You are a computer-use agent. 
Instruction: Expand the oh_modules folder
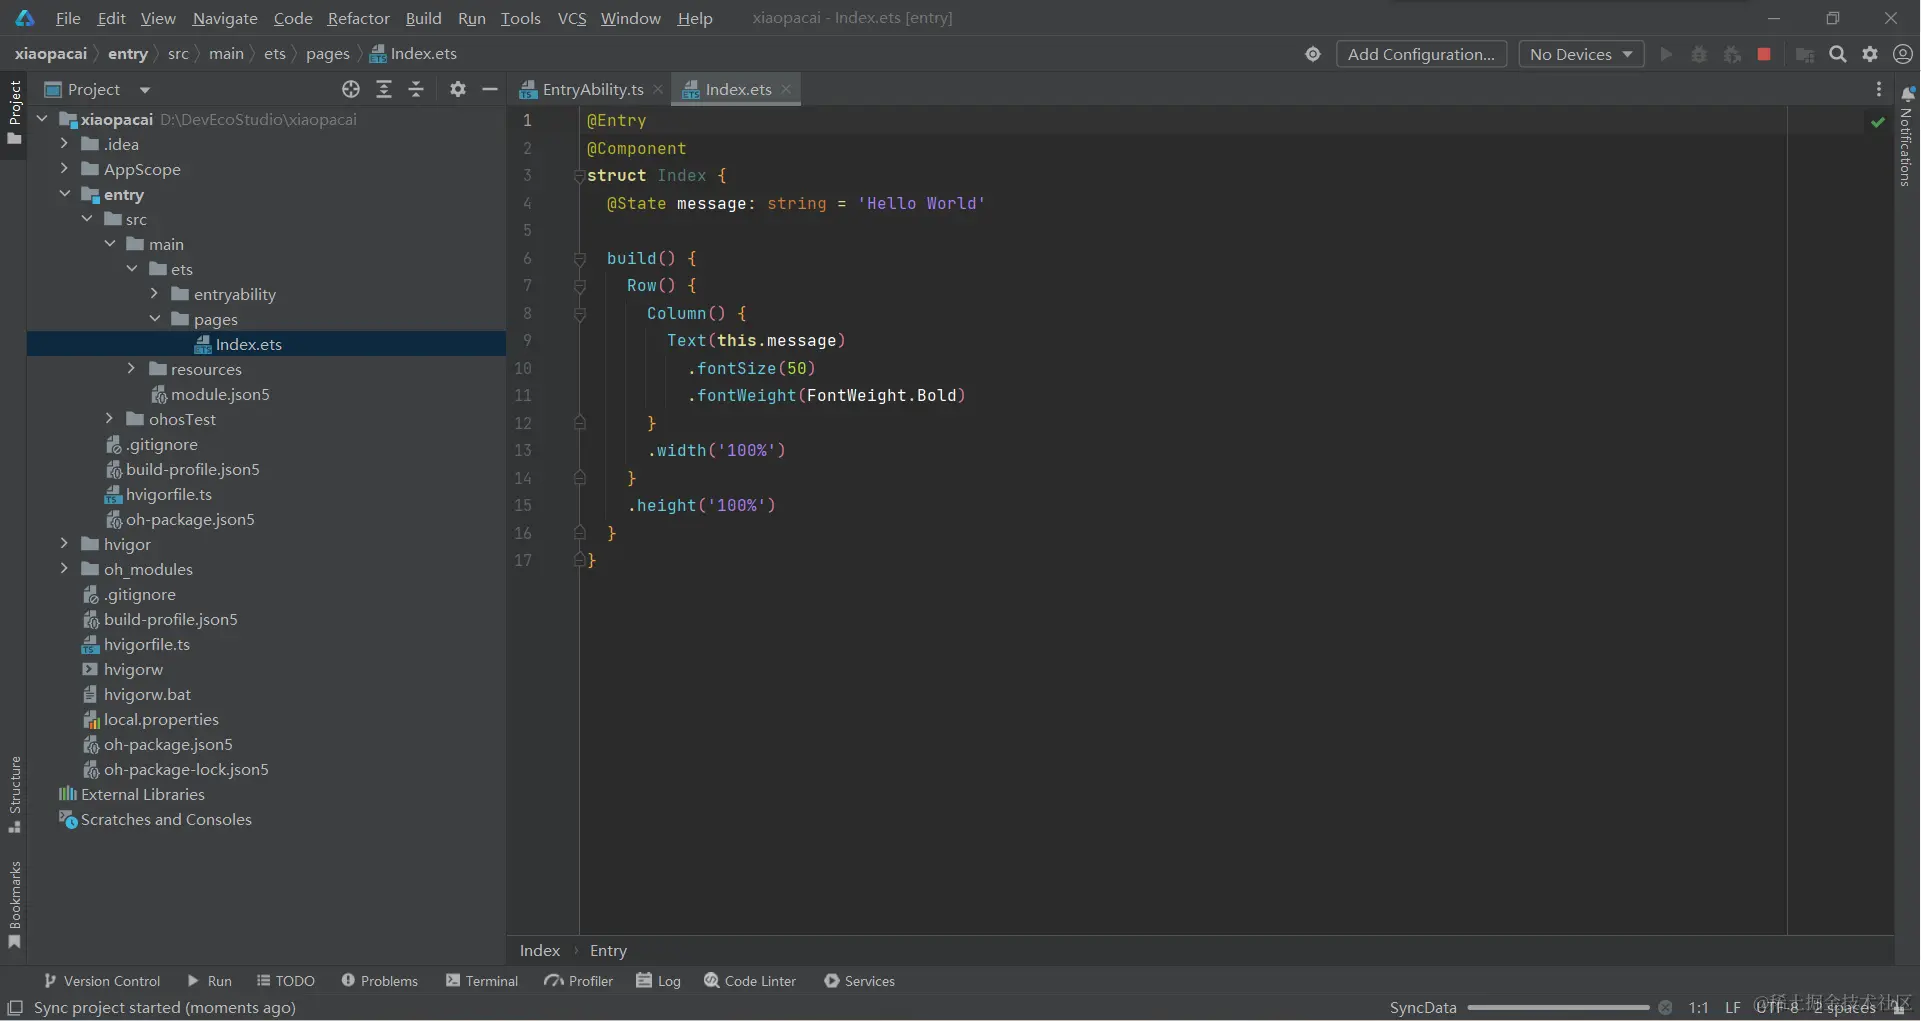pos(64,569)
